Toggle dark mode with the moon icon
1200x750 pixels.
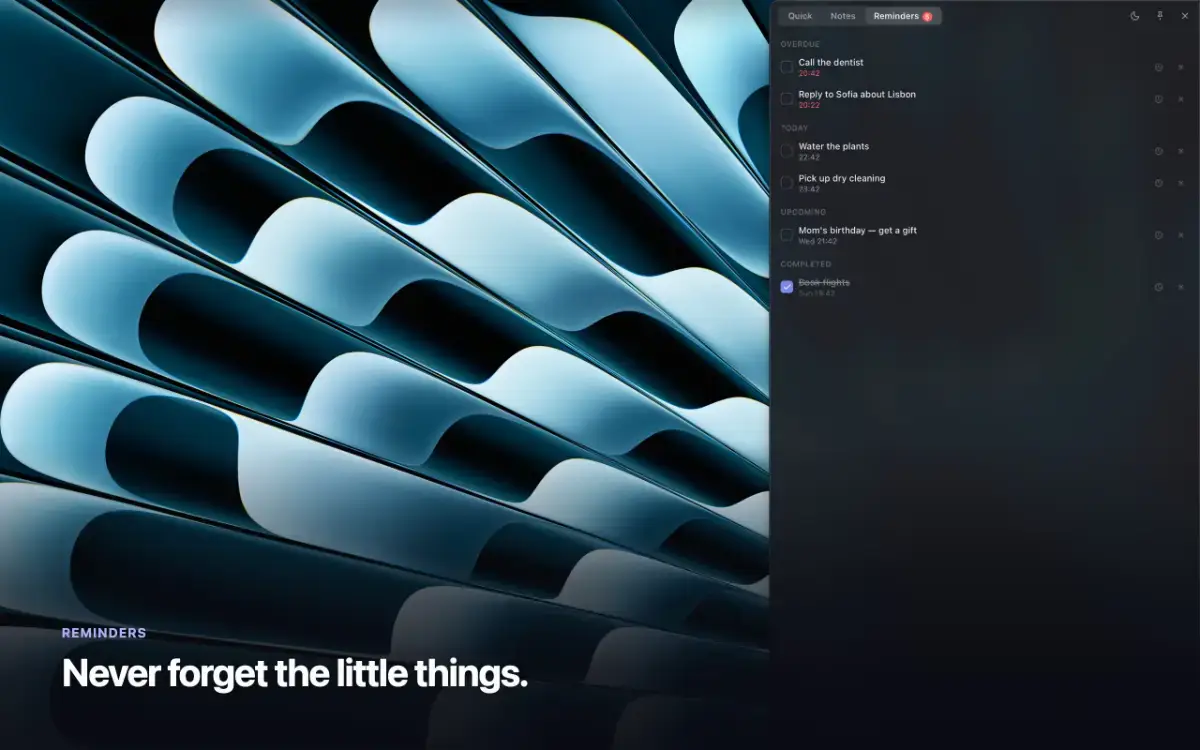click(x=1135, y=16)
